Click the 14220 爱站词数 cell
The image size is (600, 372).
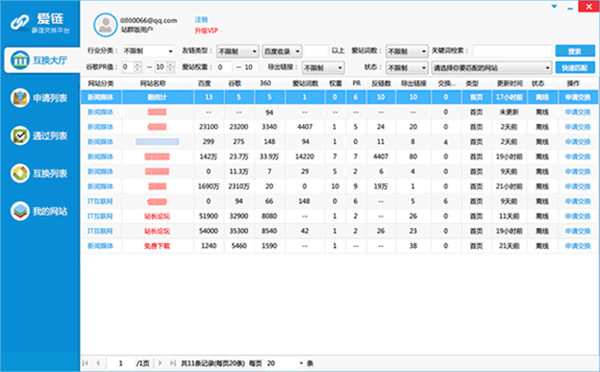[x=305, y=157]
